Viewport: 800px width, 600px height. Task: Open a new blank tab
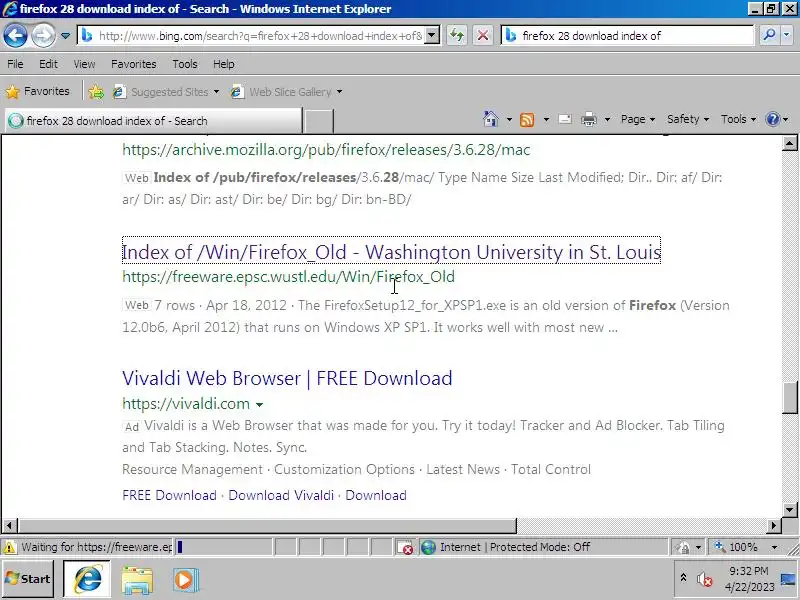coord(318,121)
